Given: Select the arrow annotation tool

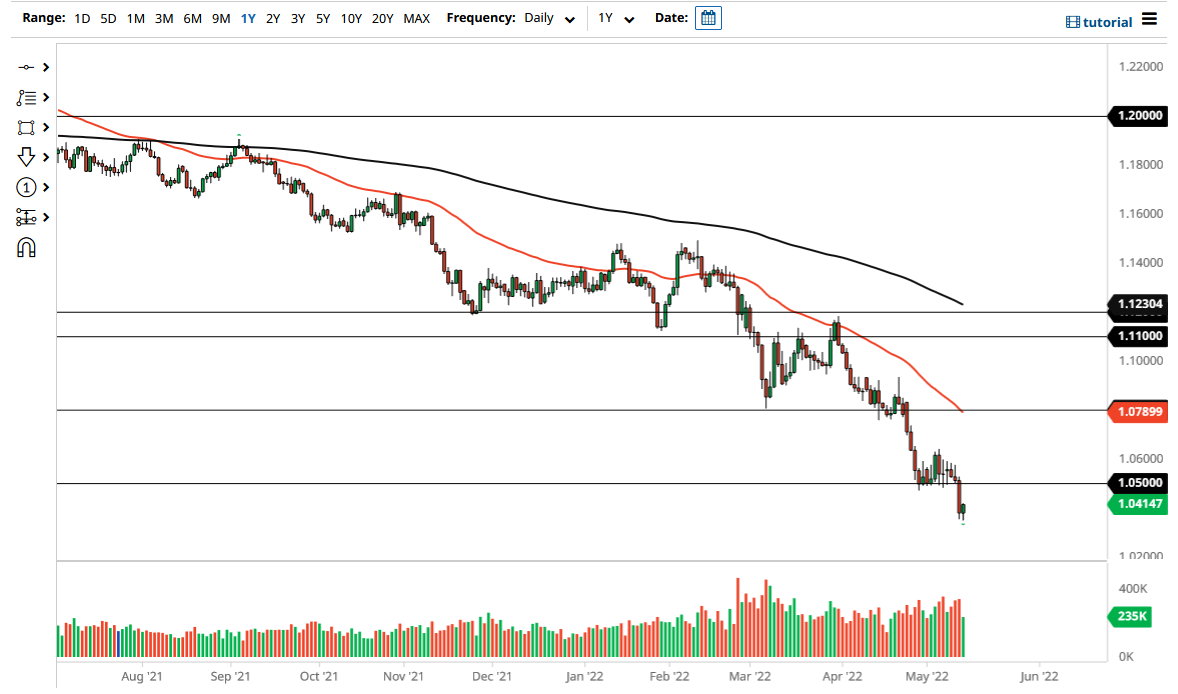Looking at the screenshot, I should tap(25, 157).
